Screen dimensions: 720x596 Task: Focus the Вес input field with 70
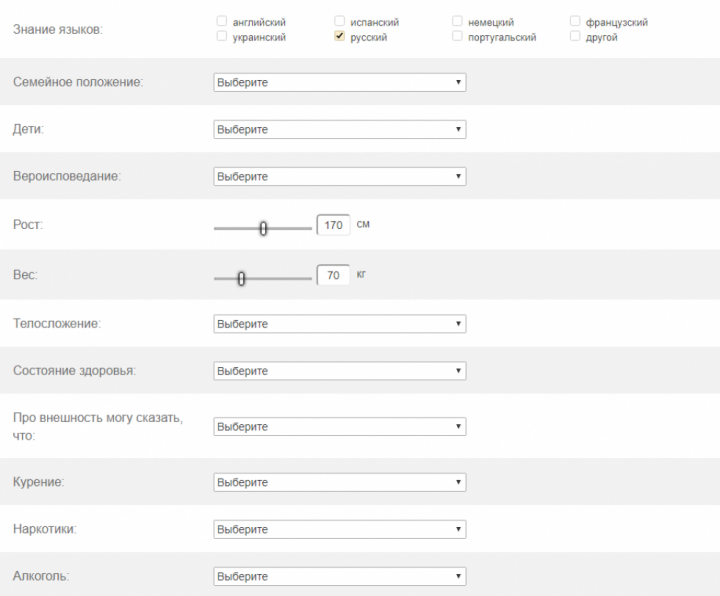333,275
